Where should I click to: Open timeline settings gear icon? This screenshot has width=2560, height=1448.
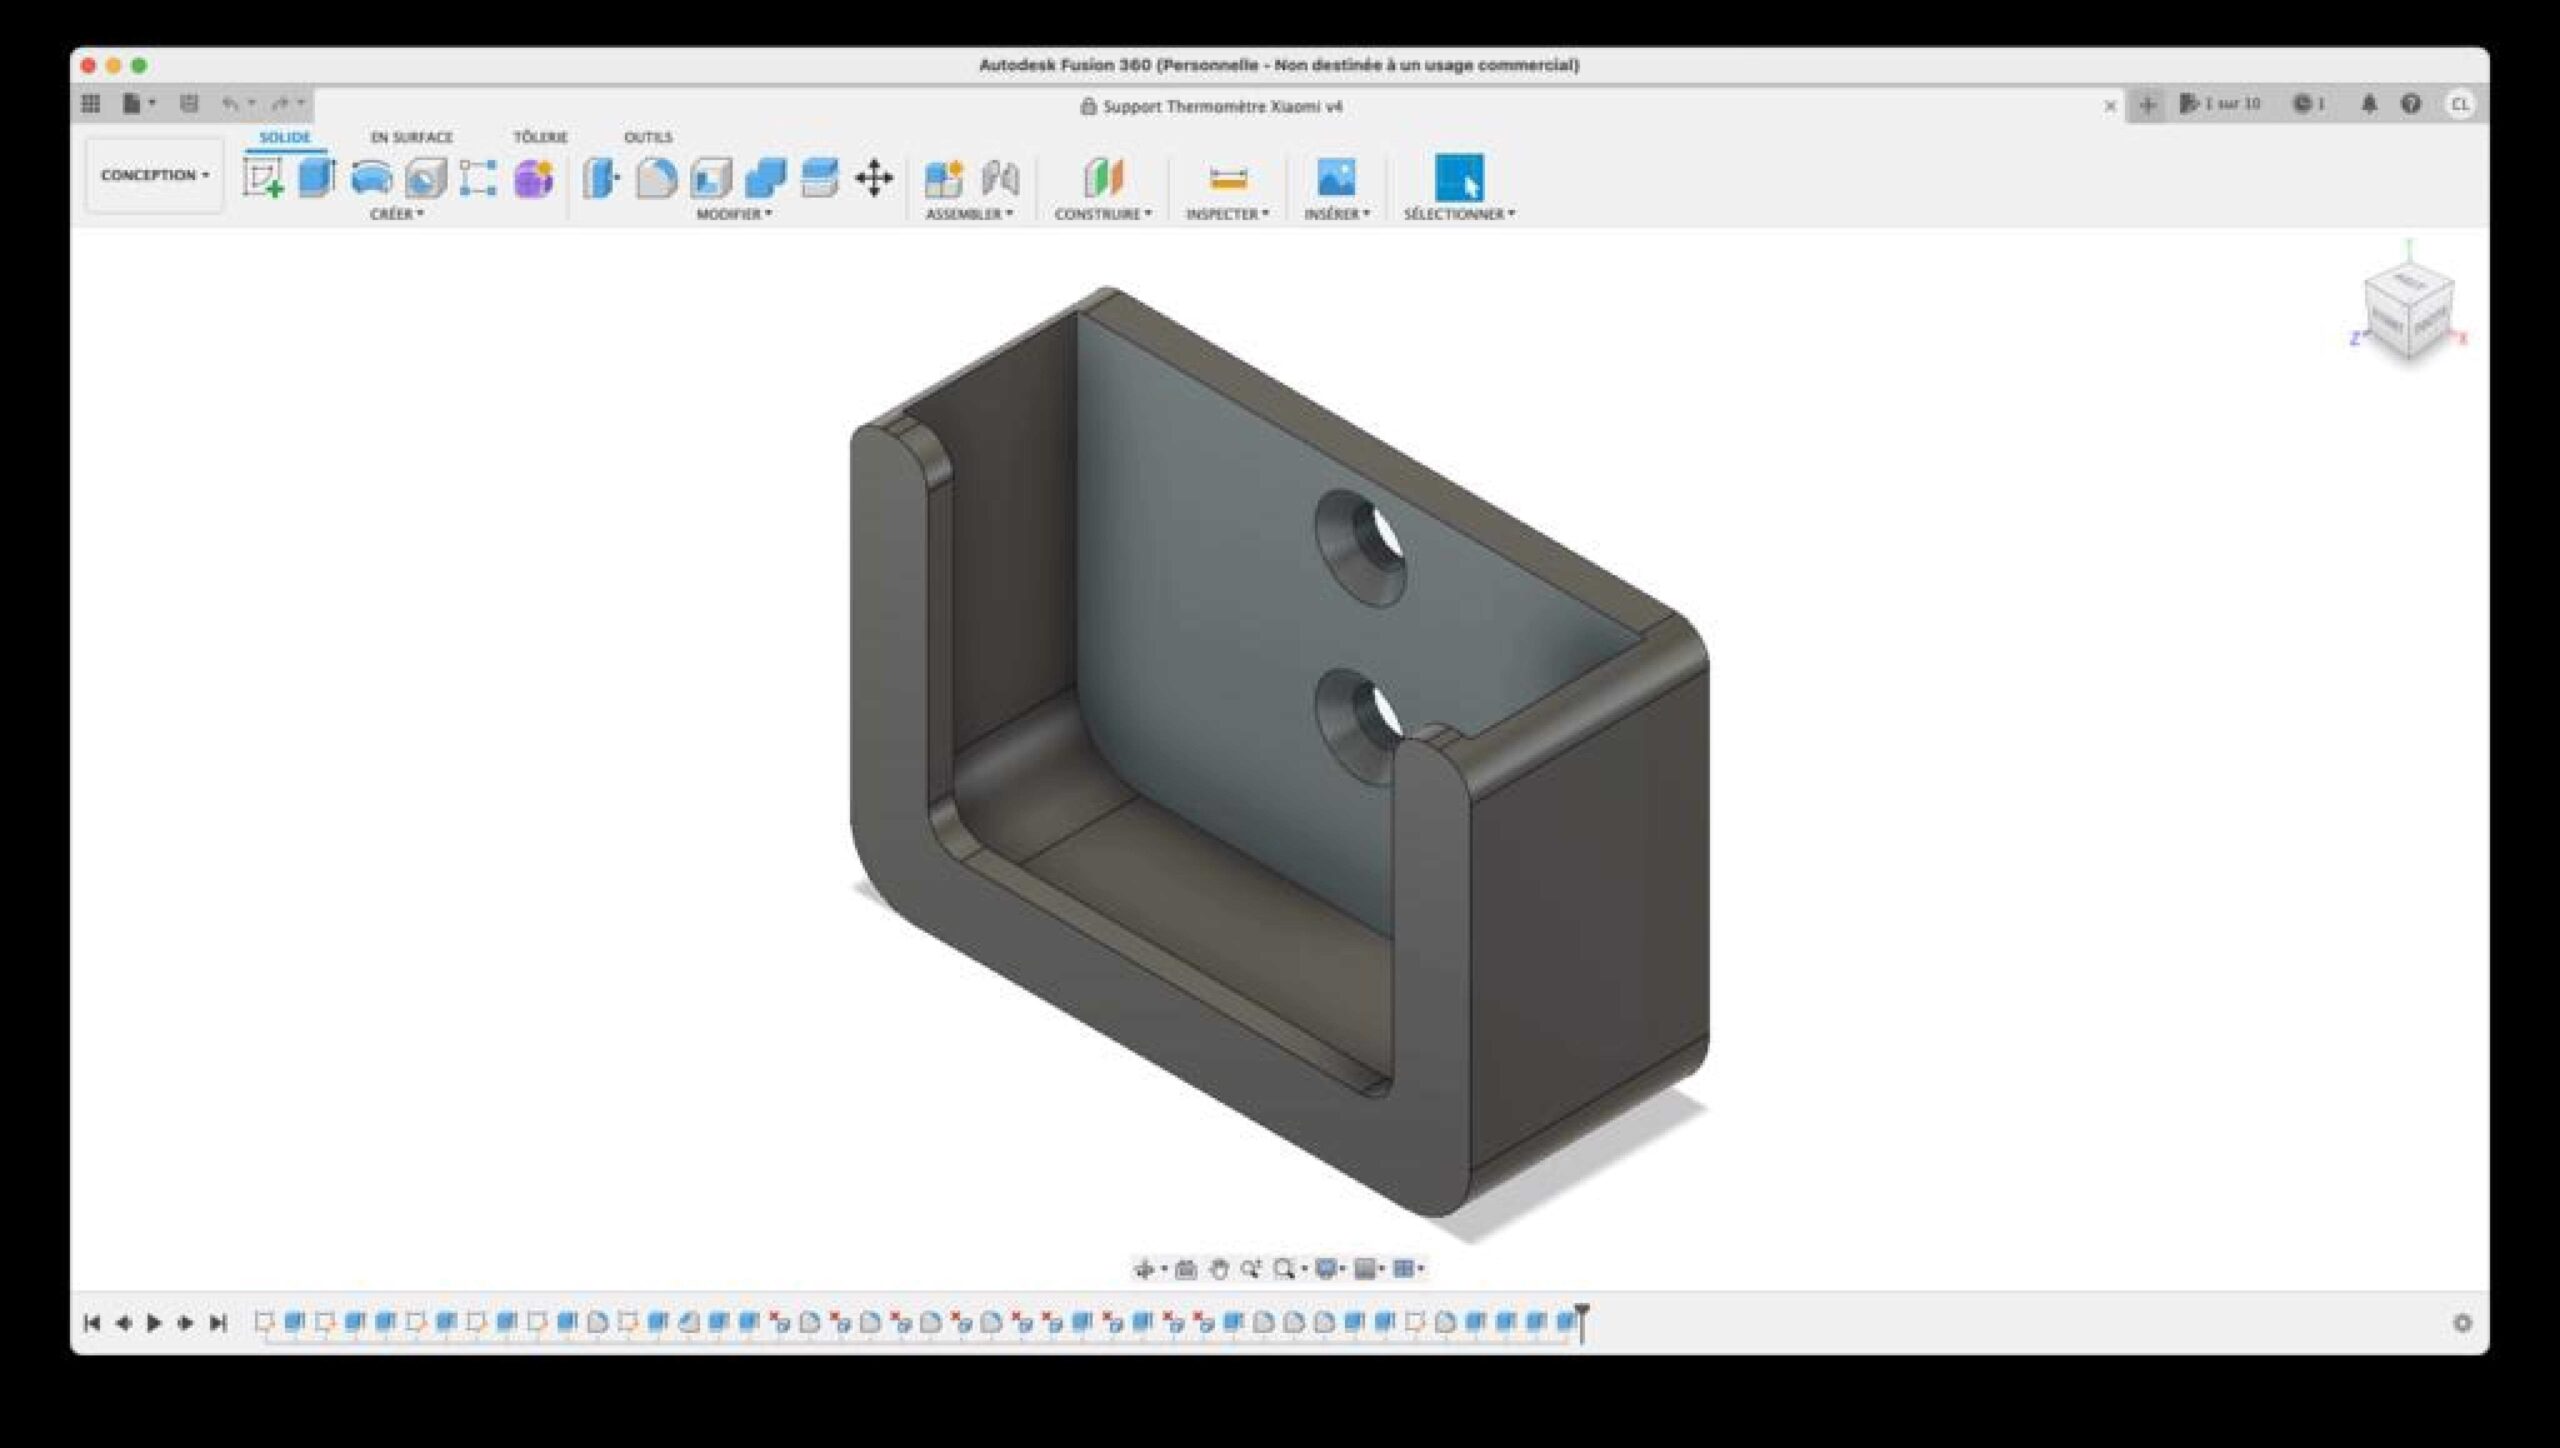coord(2462,1323)
